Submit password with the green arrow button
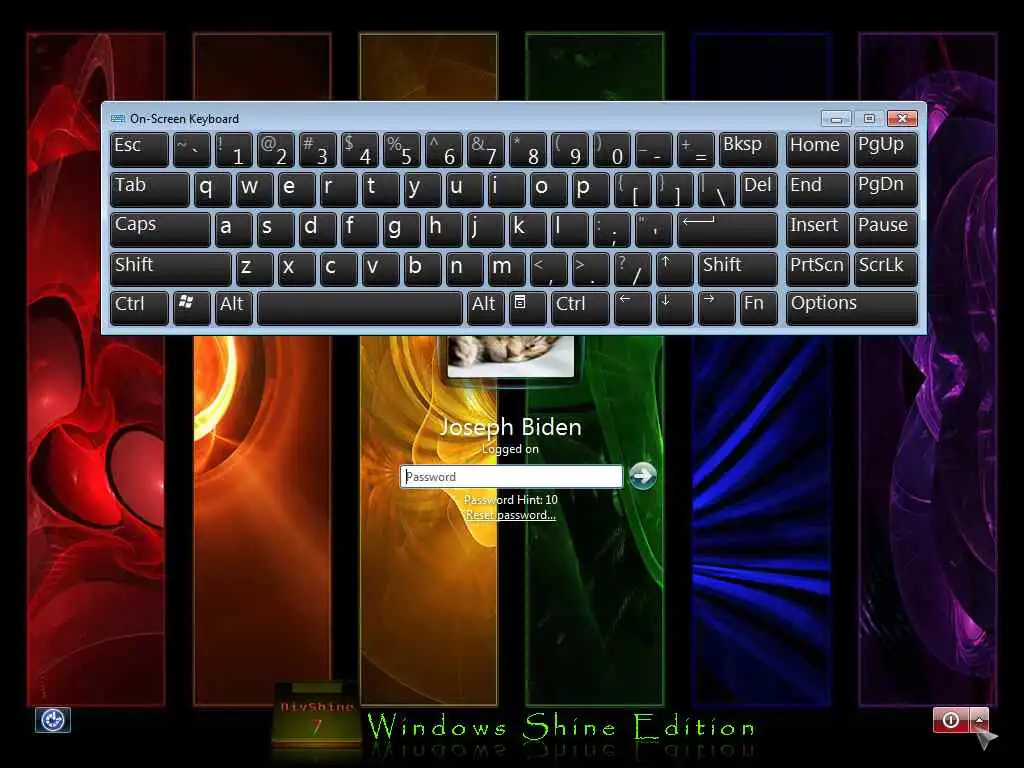 click(x=643, y=476)
